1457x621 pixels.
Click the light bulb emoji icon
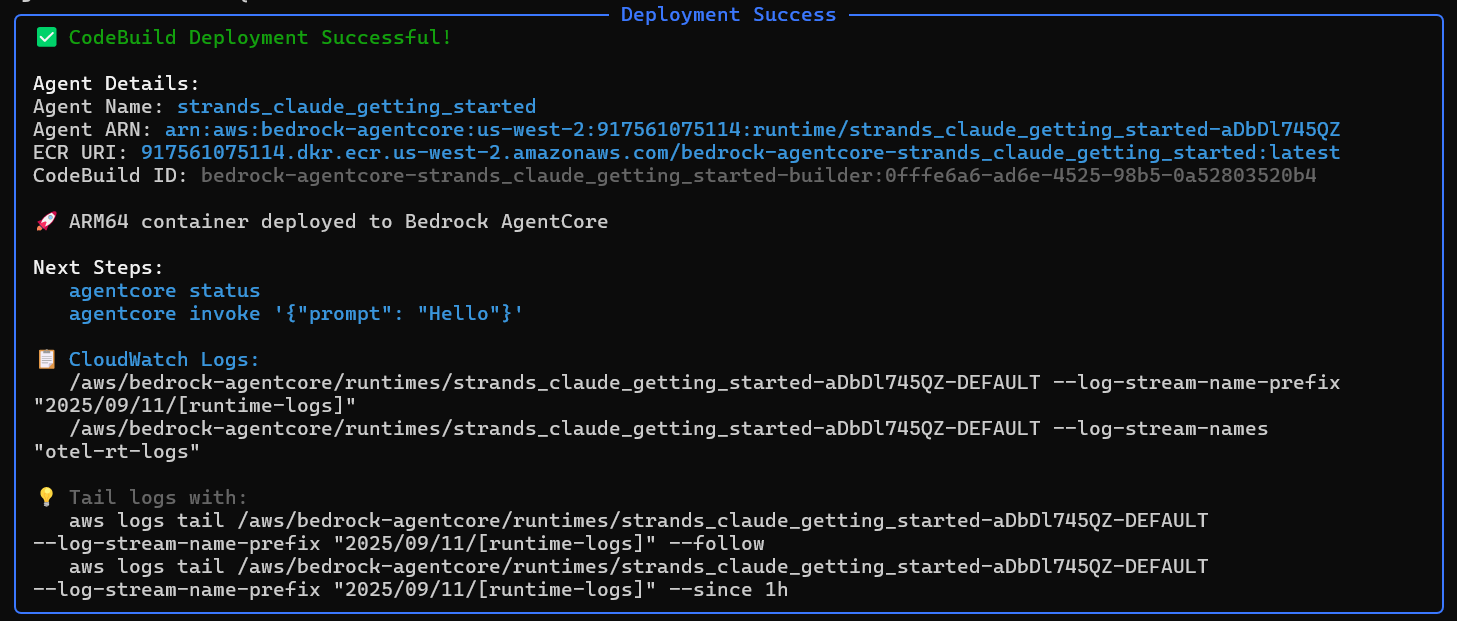(46, 498)
